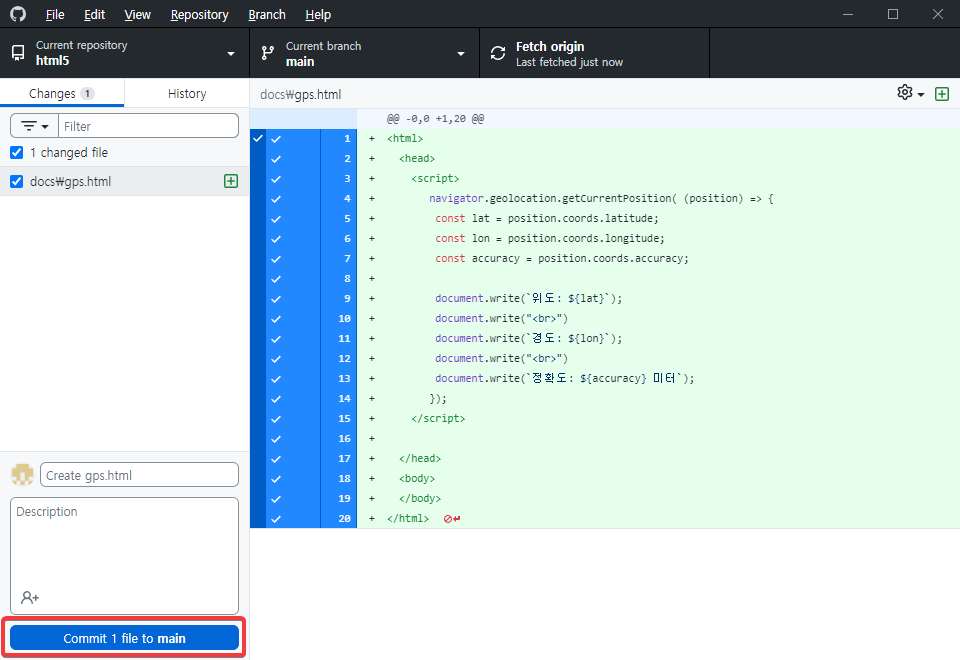Click the green plus beside docs\gps.html
Screen dimensions: 960x660
pyautogui.click(x=231, y=181)
